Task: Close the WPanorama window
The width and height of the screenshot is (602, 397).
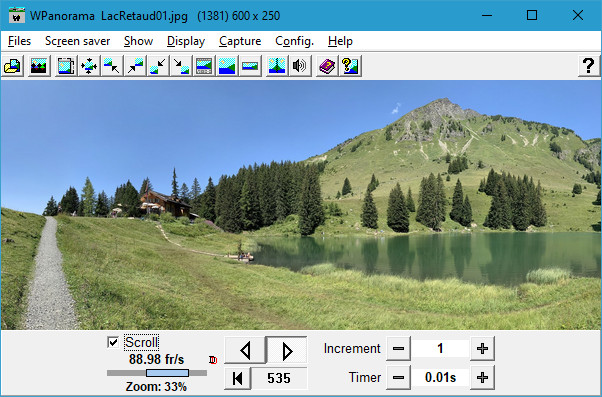Action: click(578, 15)
